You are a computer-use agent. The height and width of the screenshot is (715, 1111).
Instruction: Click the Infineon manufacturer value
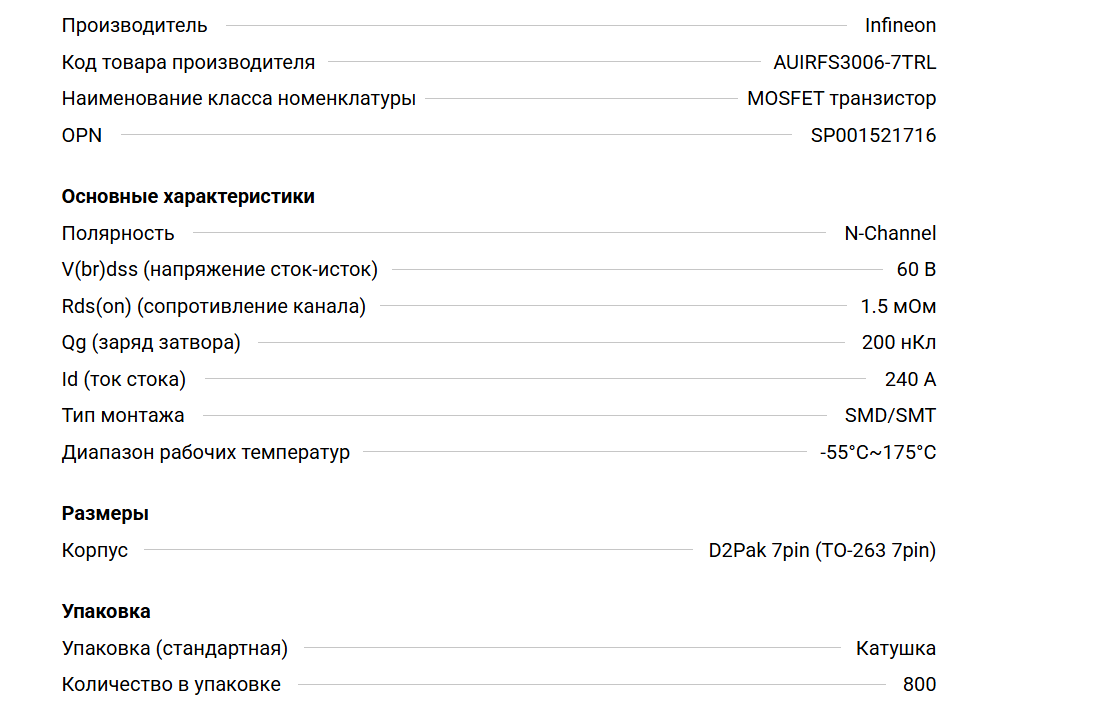coord(900,26)
